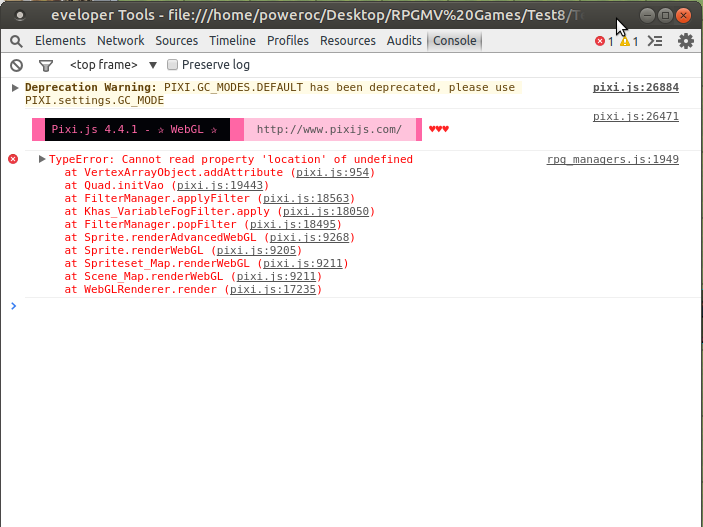Expand the TypeError stack trace
This screenshot has height=527, width=703.
point(42,160)
